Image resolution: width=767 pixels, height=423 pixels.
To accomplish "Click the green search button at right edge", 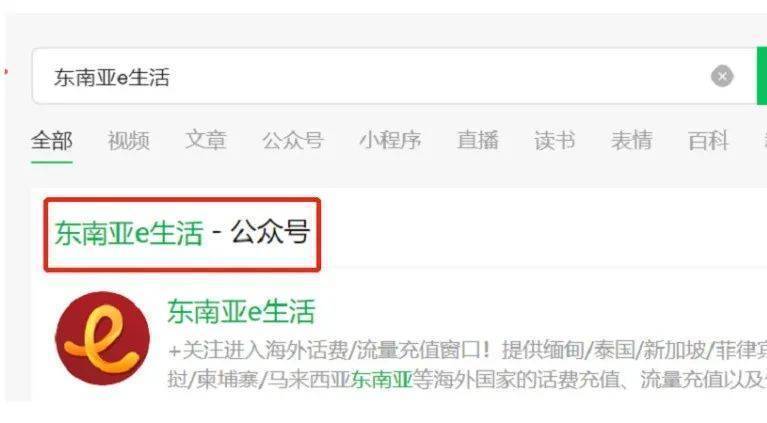I will point(762,76).
